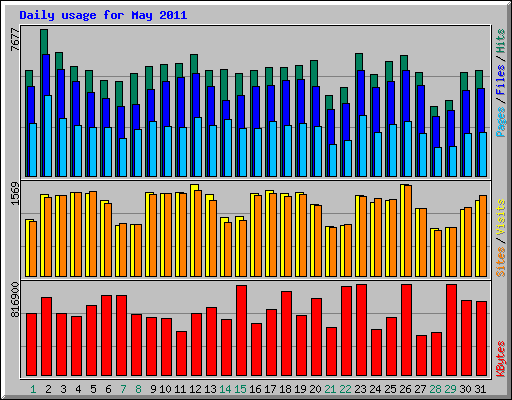Click the red KBytes bar for day 27
The width and height of the screenshot is (512, 400).
coord(421,355)
